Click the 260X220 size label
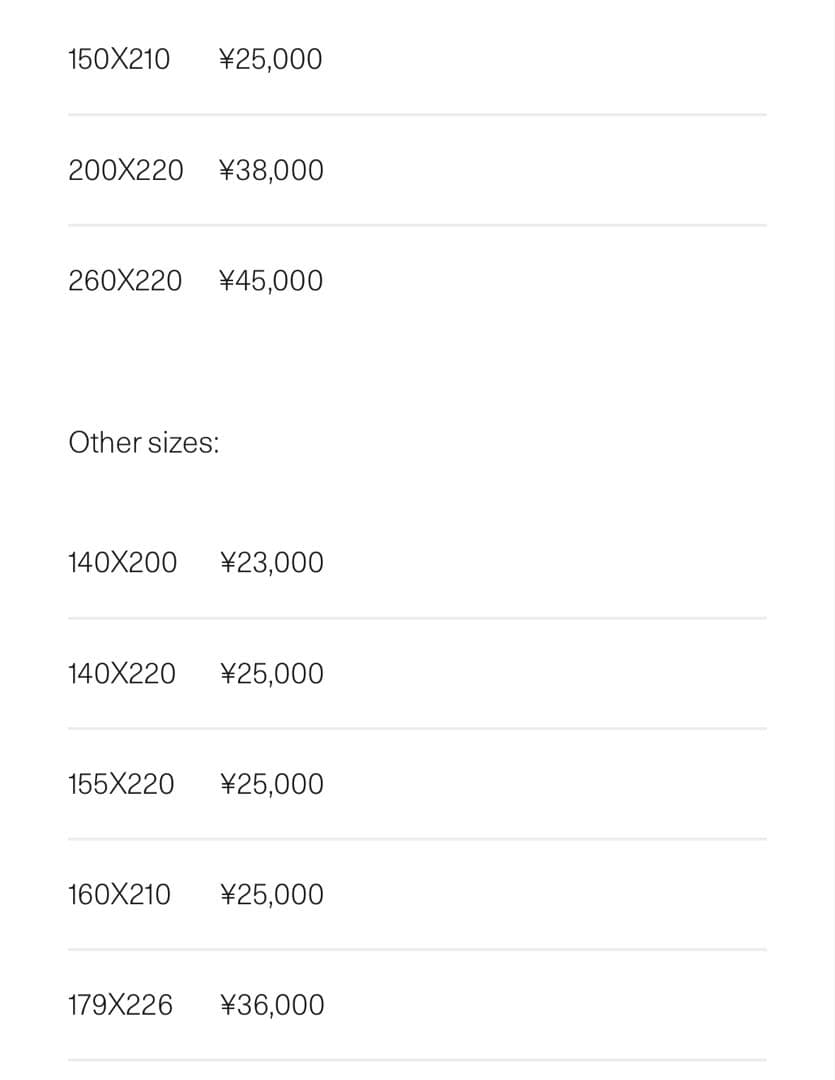 click(x=125, y=281)
